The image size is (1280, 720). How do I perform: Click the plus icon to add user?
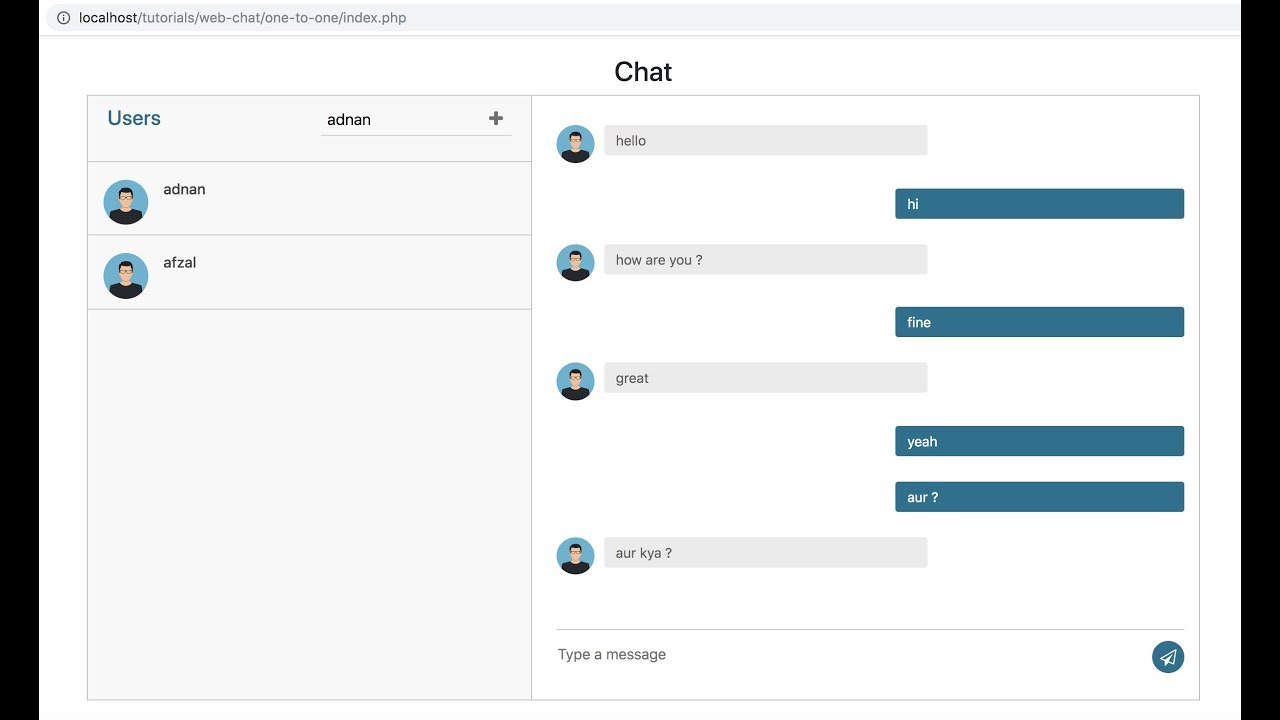coord(496,118)
